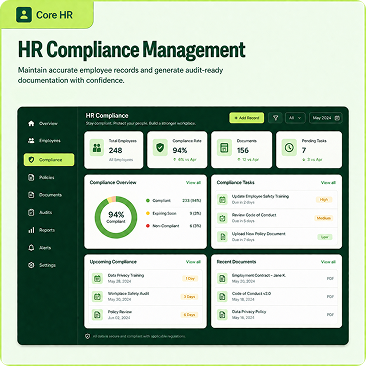The height and width of the screenshot is (366, 366).
Task: Click the Employees people icon
Action: [x=31, y=141]
